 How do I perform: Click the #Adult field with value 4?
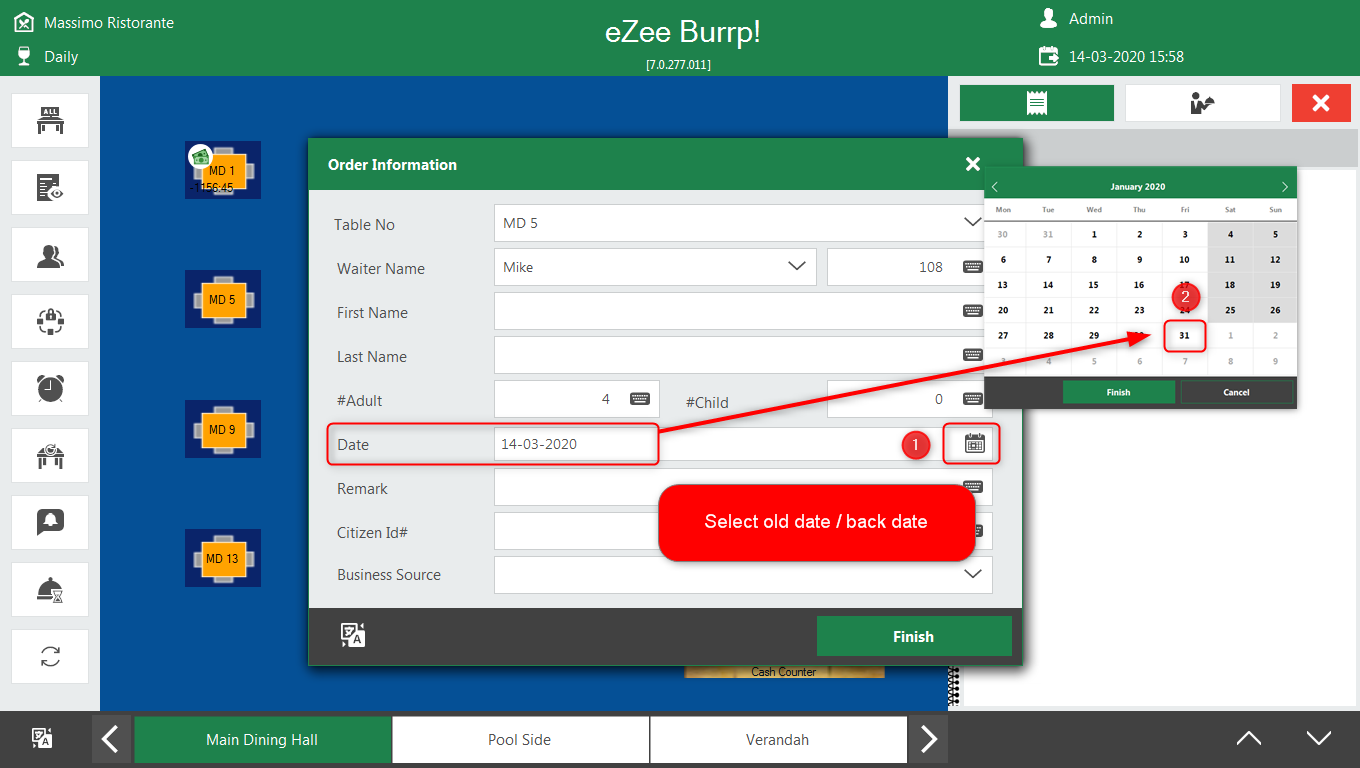(x=577, y=399)
